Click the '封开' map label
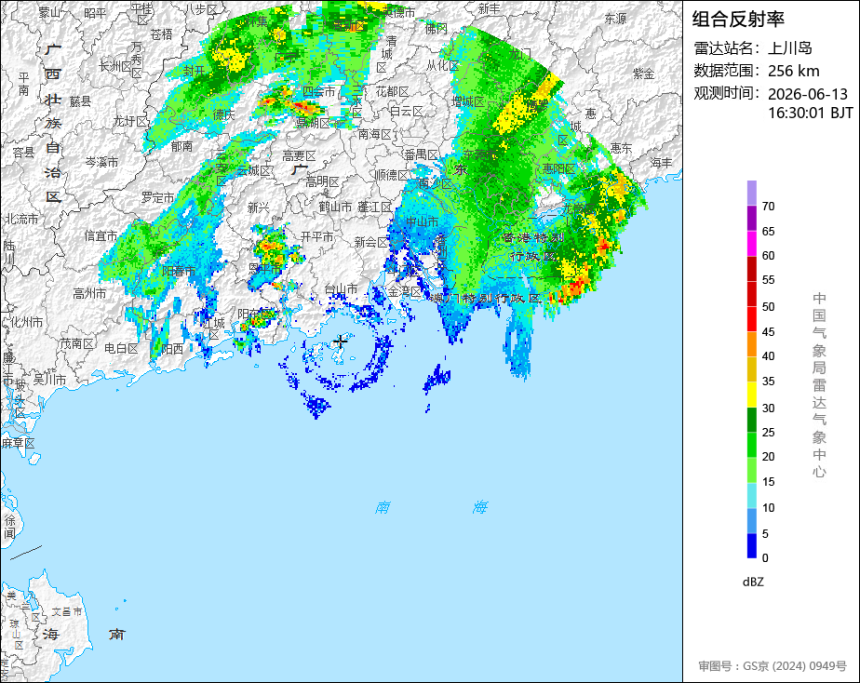The width and height of the screenshot is (860, 683). [194, 71]
